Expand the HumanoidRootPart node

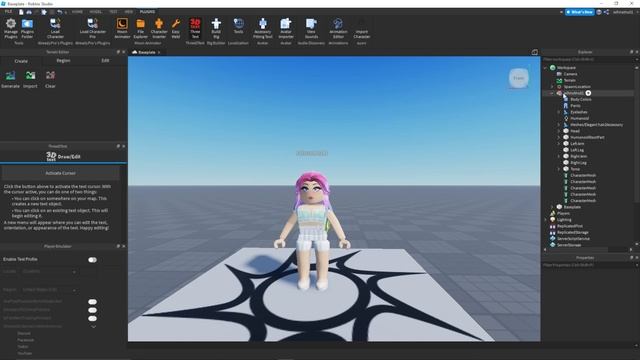[559, 138]
